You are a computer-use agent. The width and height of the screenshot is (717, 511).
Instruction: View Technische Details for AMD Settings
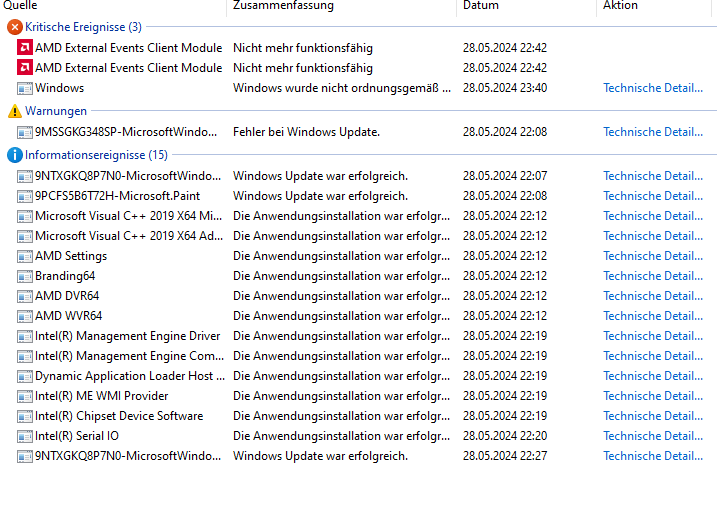(653, 256)
